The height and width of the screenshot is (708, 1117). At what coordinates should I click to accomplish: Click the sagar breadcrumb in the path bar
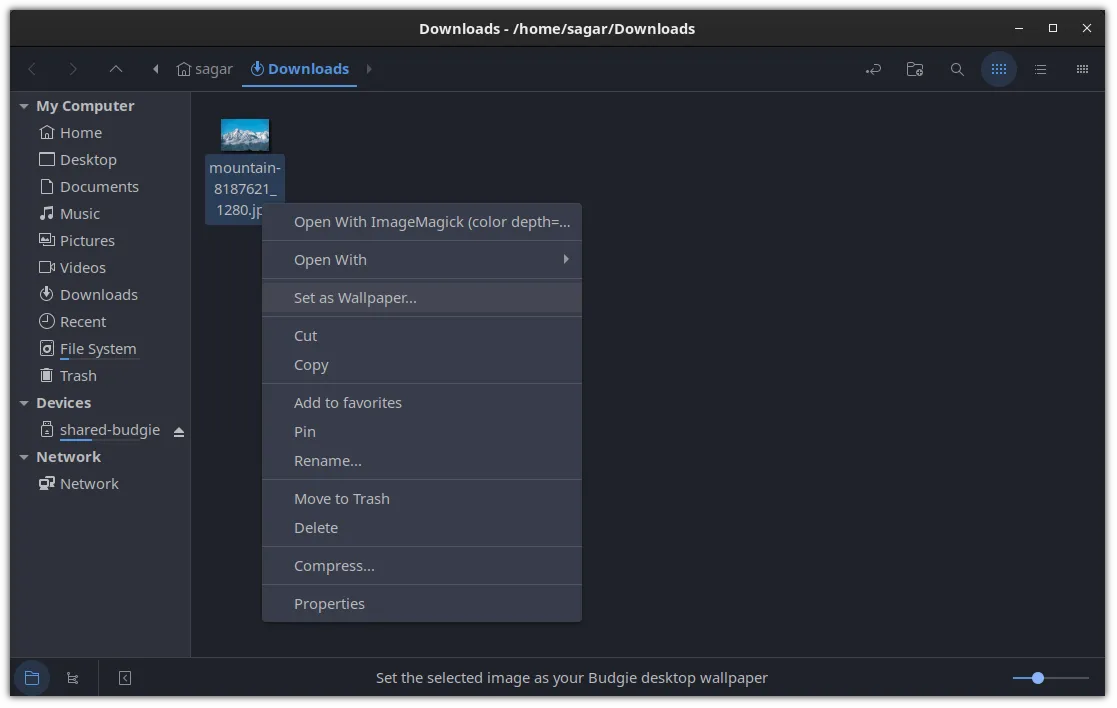point(204,69)
